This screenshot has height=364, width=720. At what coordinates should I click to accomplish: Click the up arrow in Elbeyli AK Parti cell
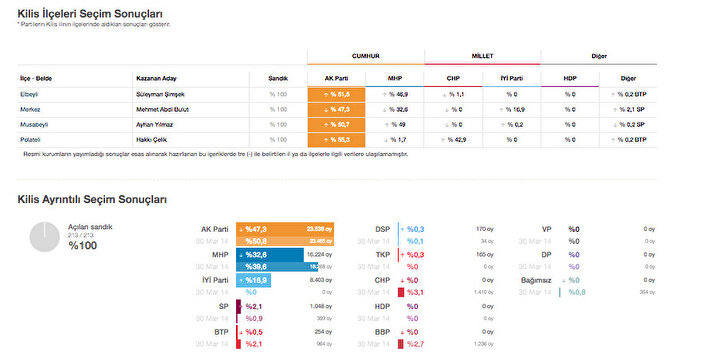(326, 95)
